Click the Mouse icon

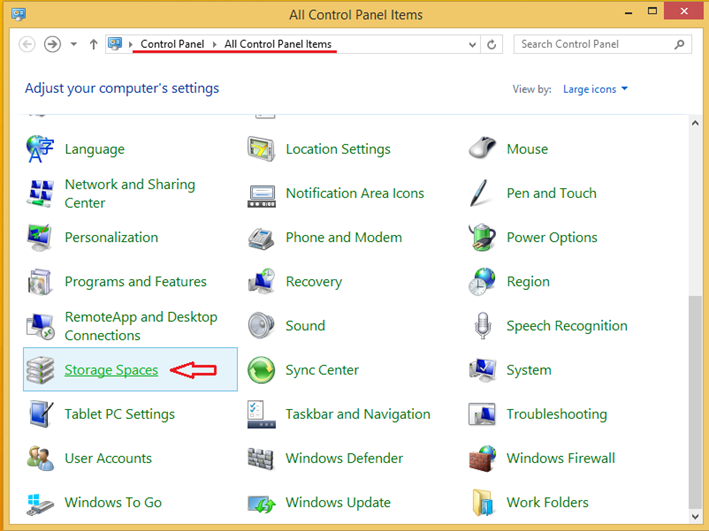tap(482, 149)
